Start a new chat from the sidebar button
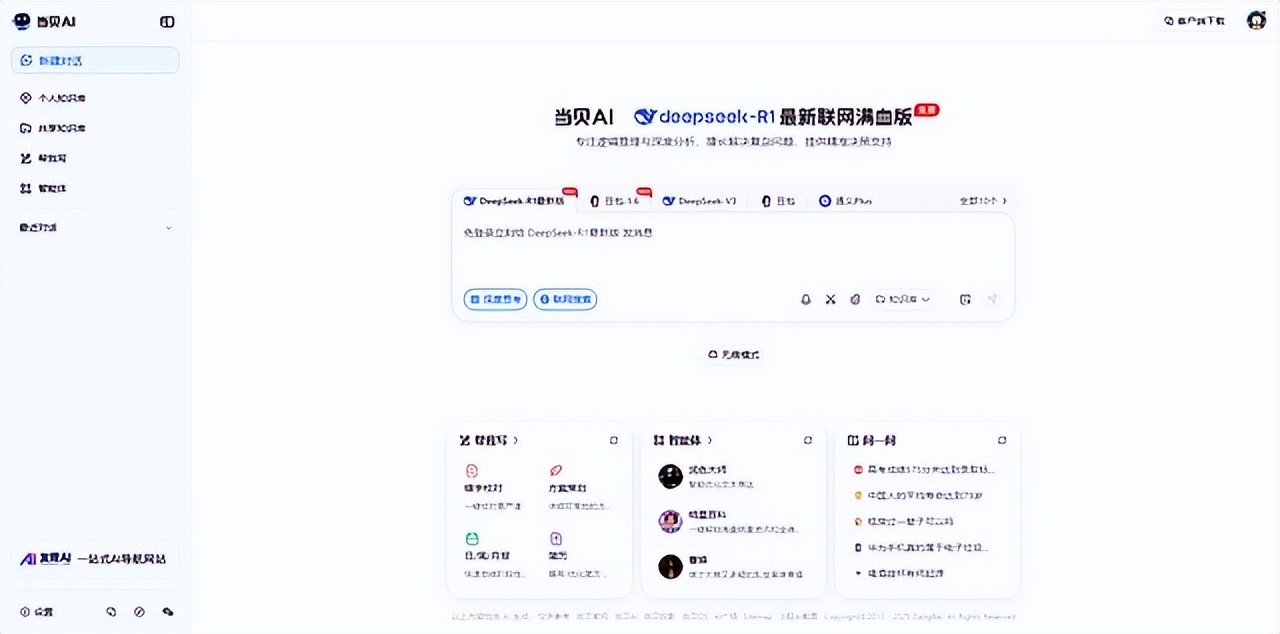 [95, 60]
